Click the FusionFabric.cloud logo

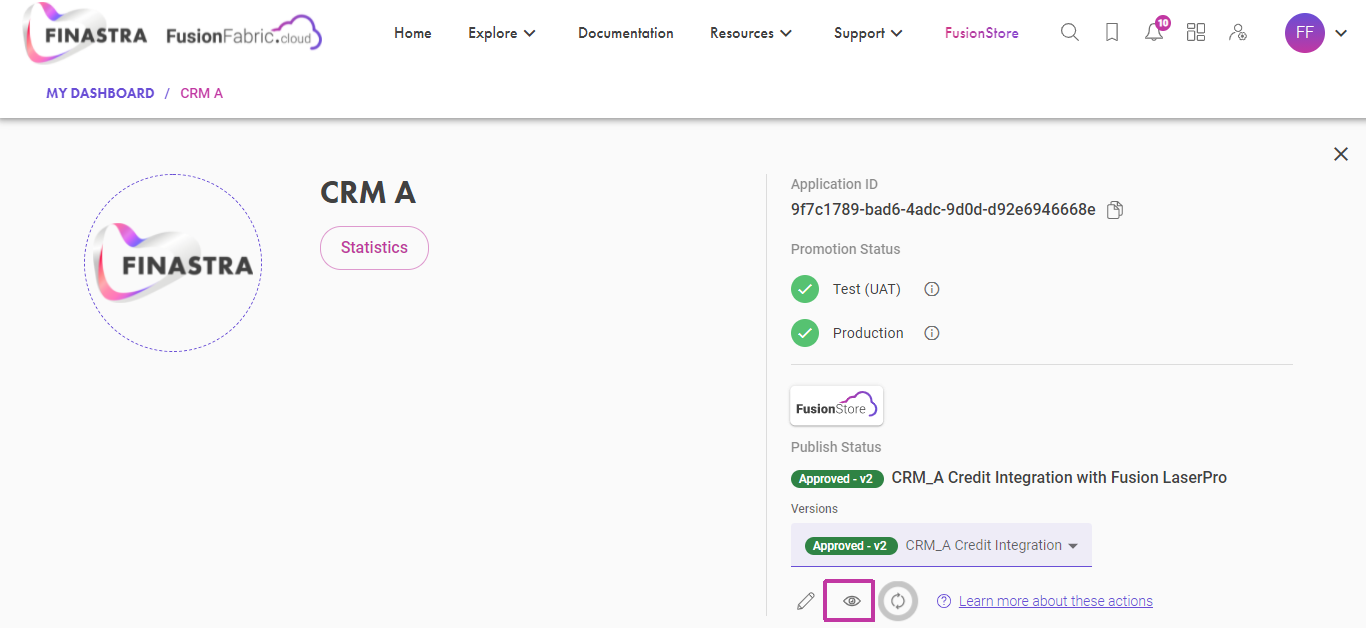click(244, 35)
